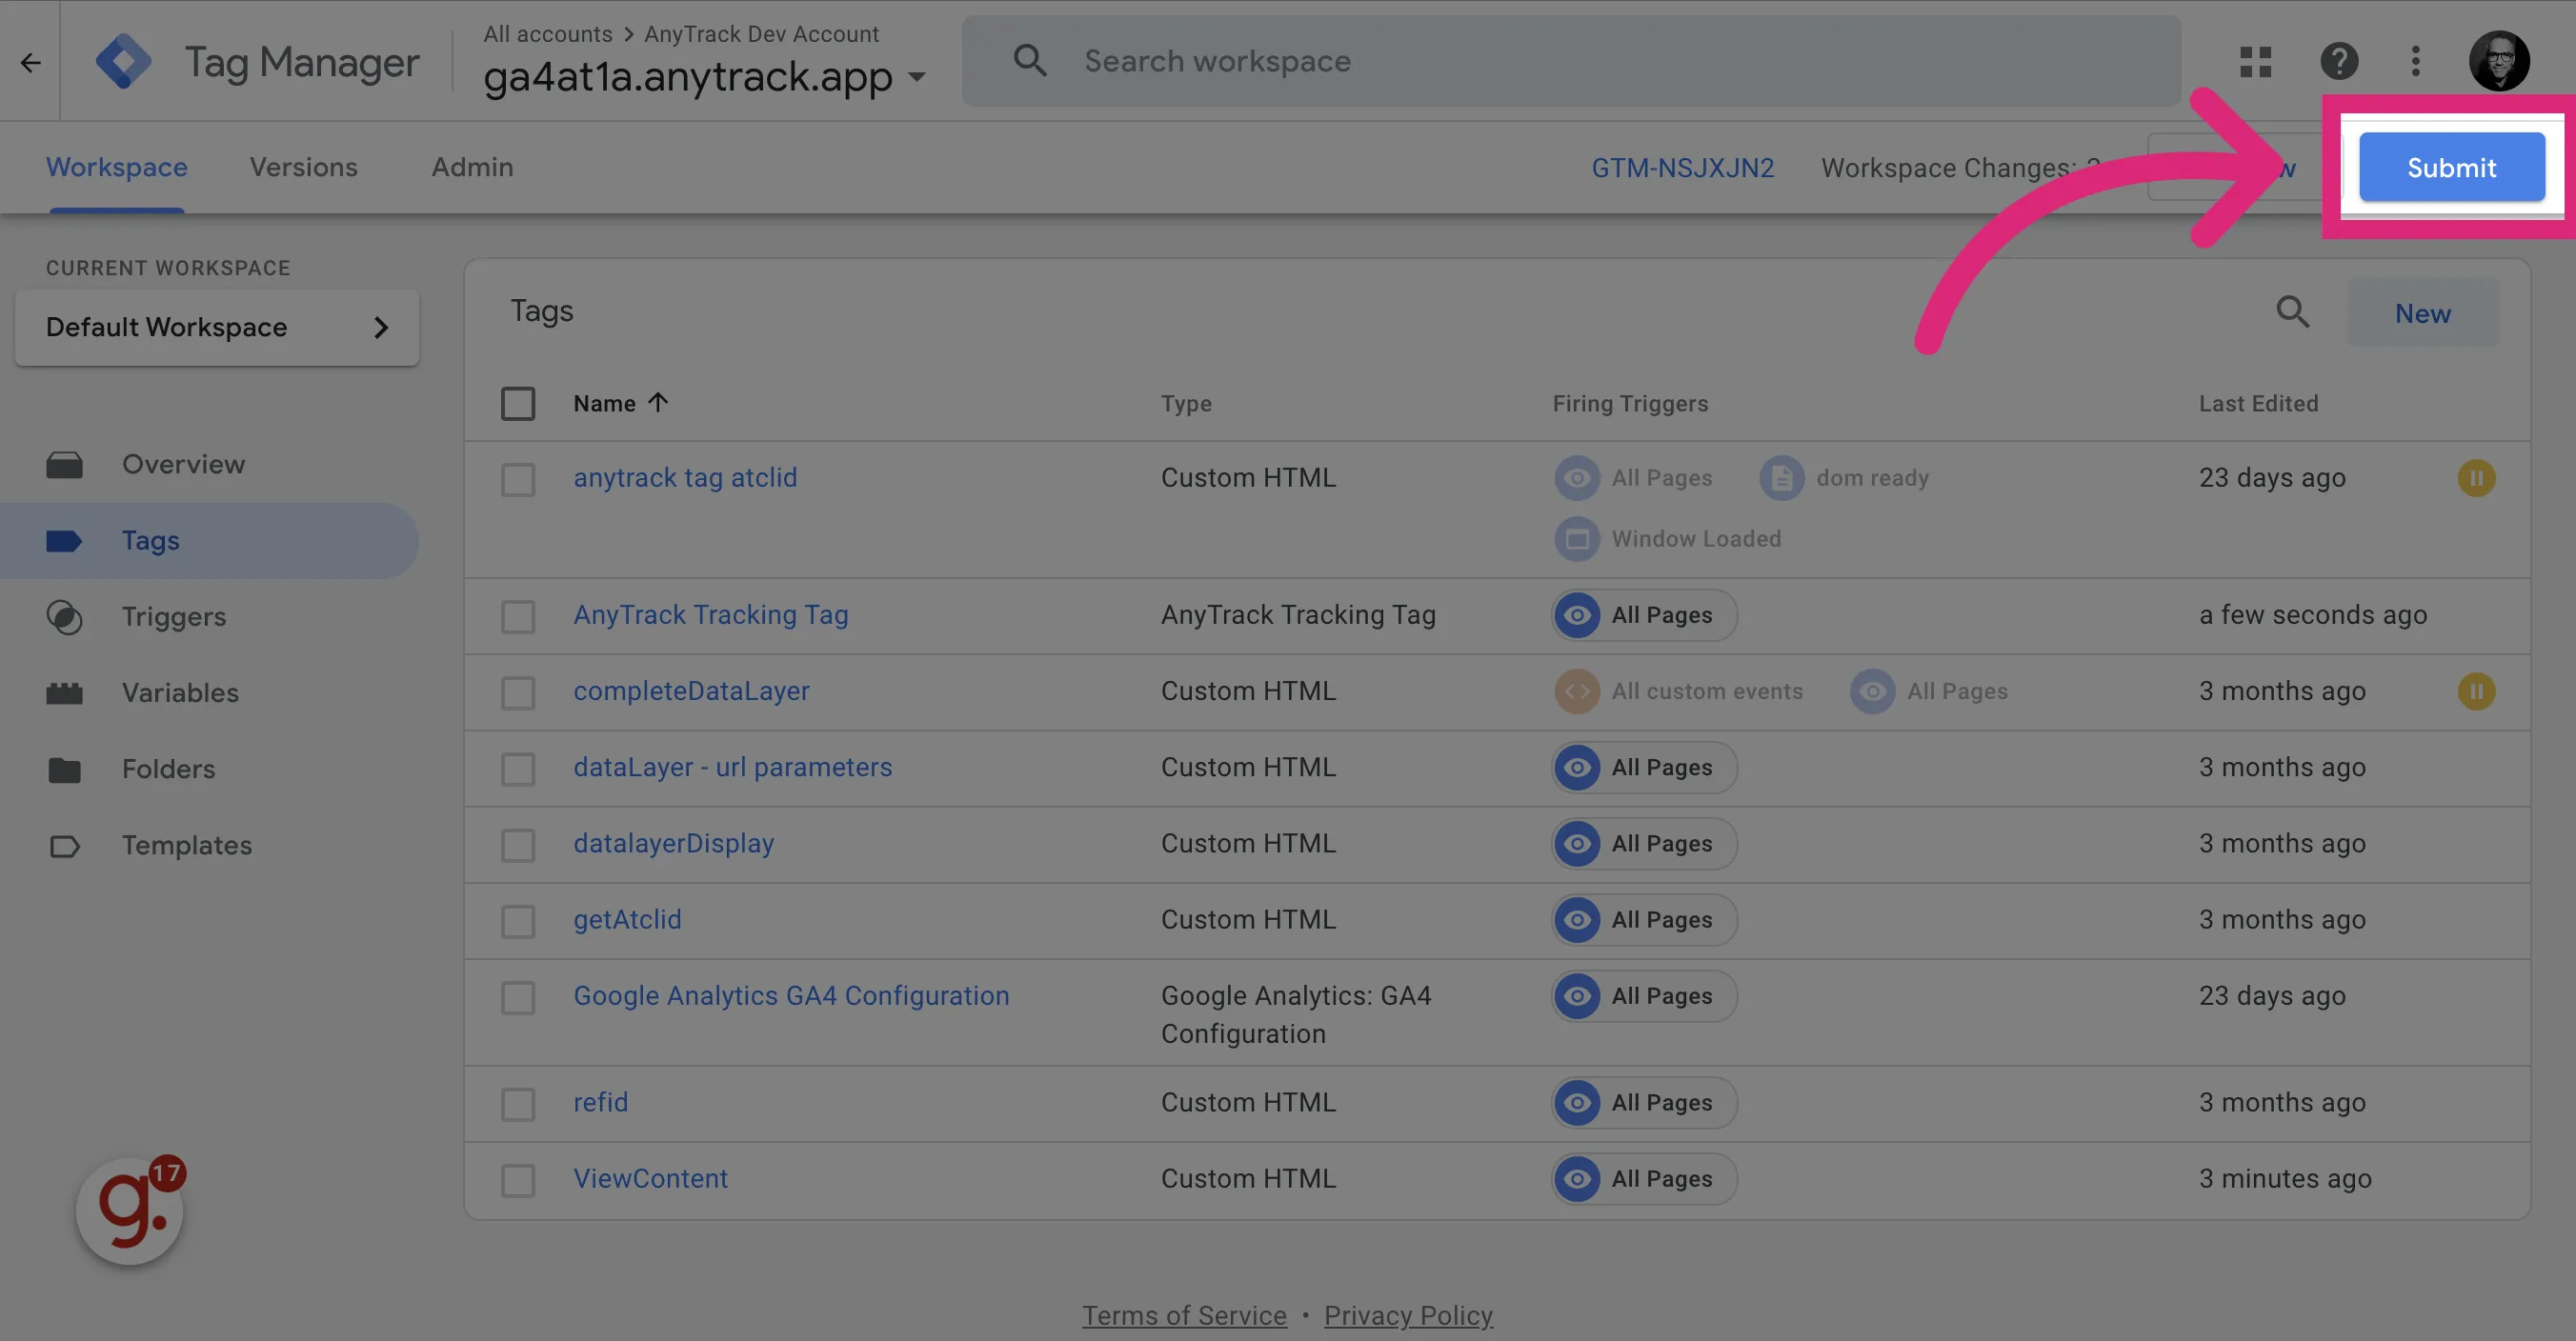Open the three-dot more options menu
The image size is (2576, 1341).
(x=2415, y=61)
